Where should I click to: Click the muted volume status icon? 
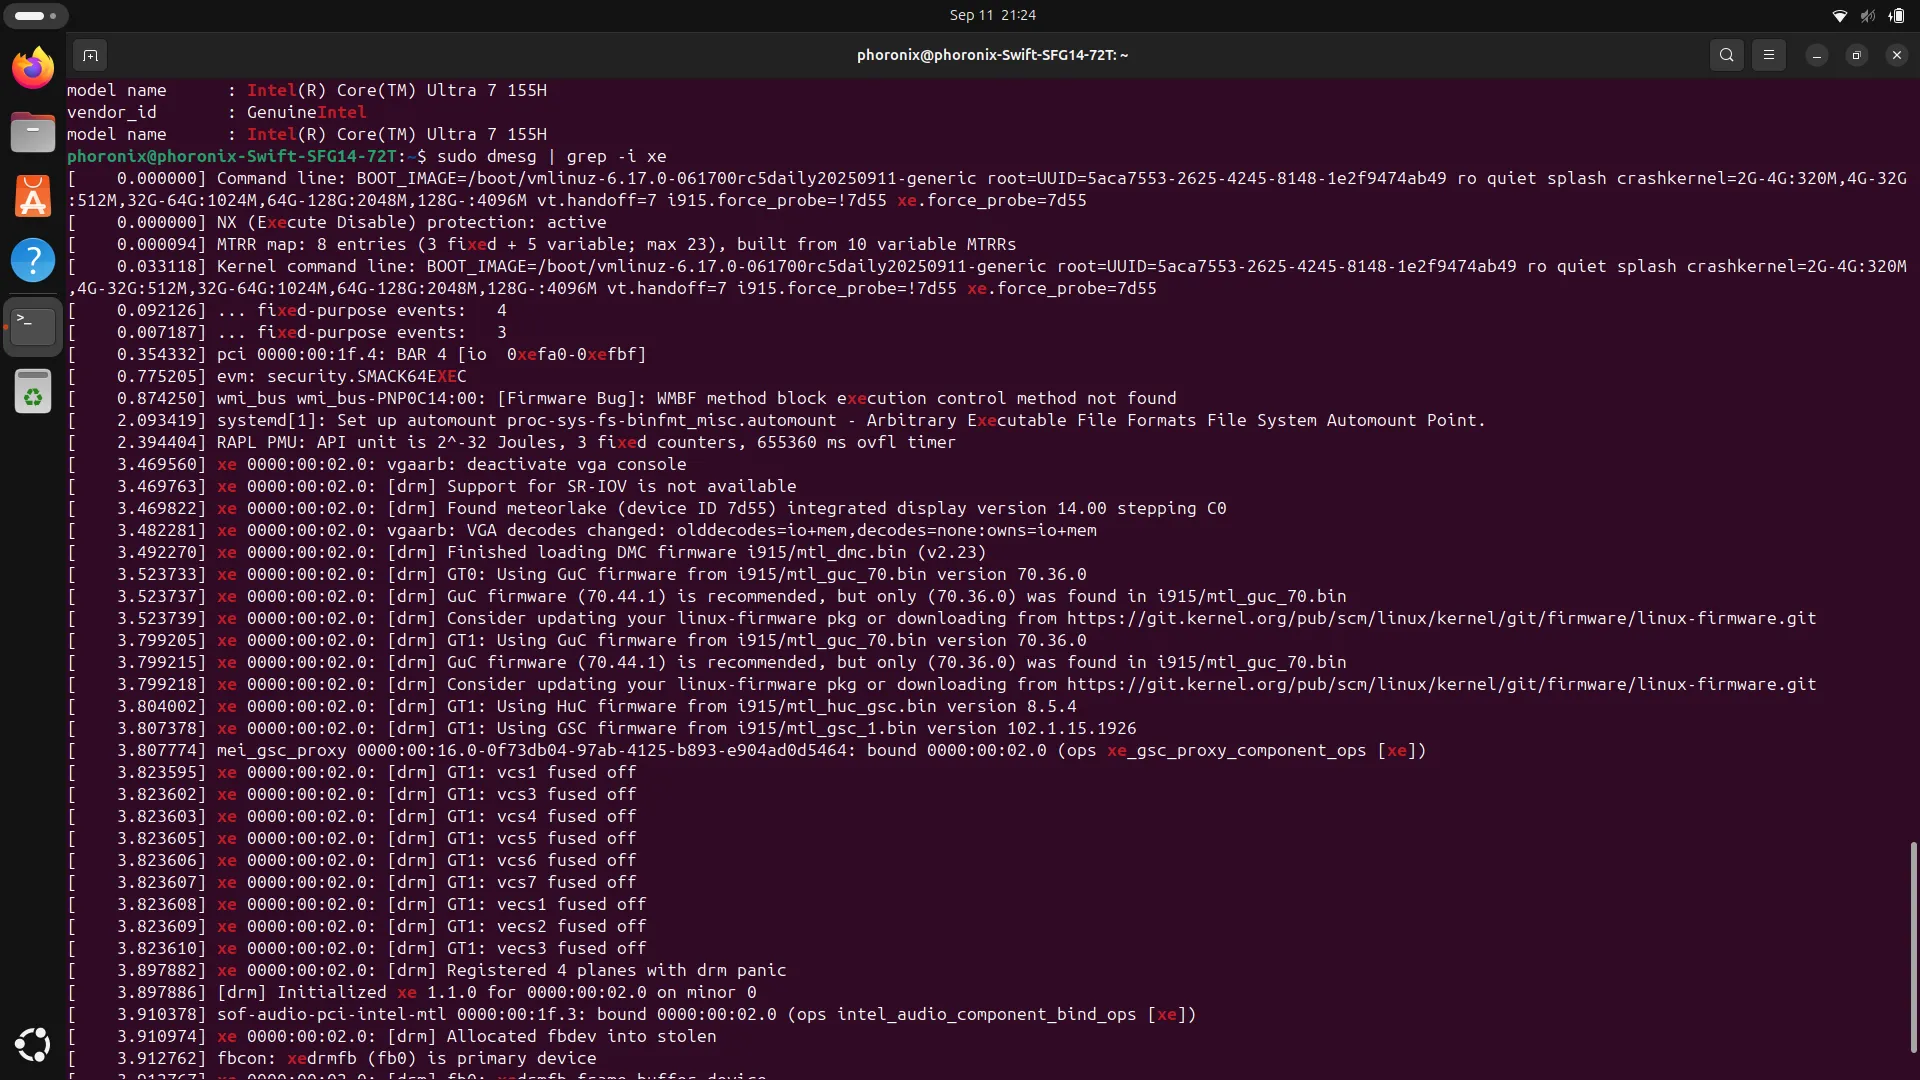1868,15
